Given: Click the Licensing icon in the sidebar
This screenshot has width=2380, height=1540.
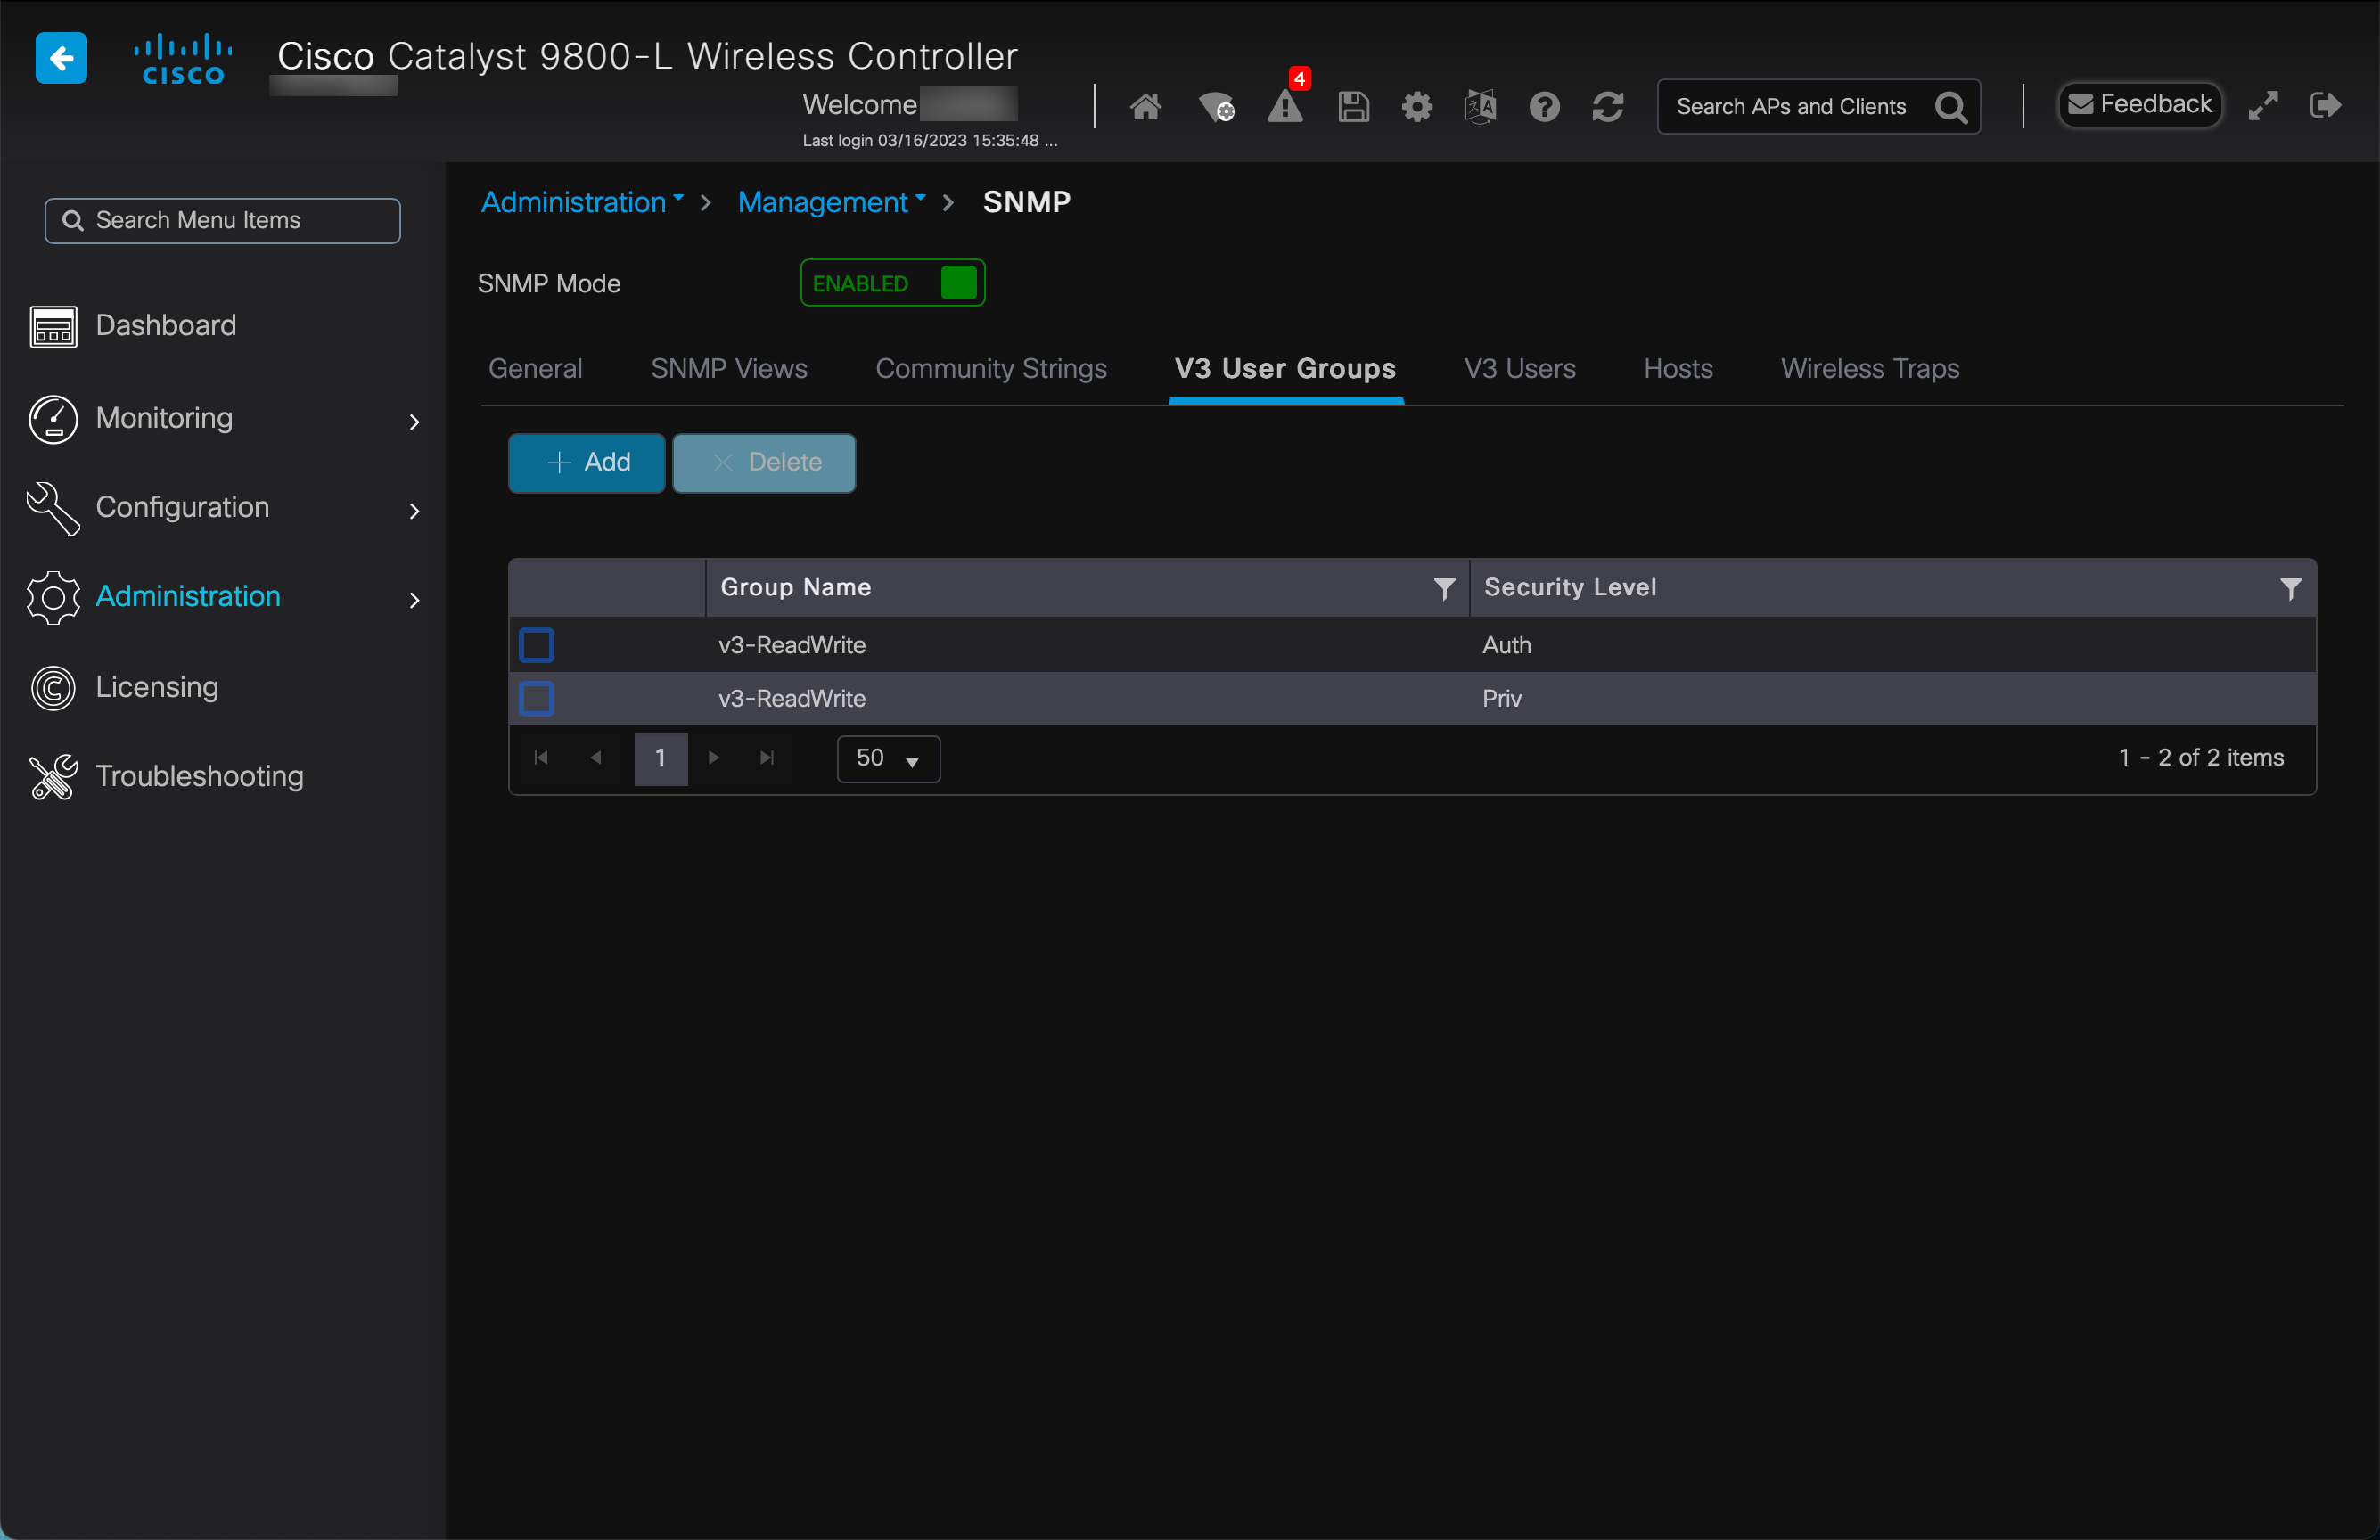Looking at the screenshot, I should tap(53, 688).
